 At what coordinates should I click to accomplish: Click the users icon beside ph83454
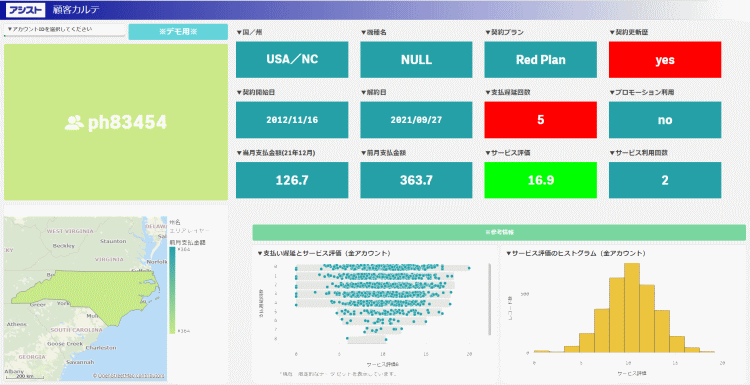click(74, 123)
